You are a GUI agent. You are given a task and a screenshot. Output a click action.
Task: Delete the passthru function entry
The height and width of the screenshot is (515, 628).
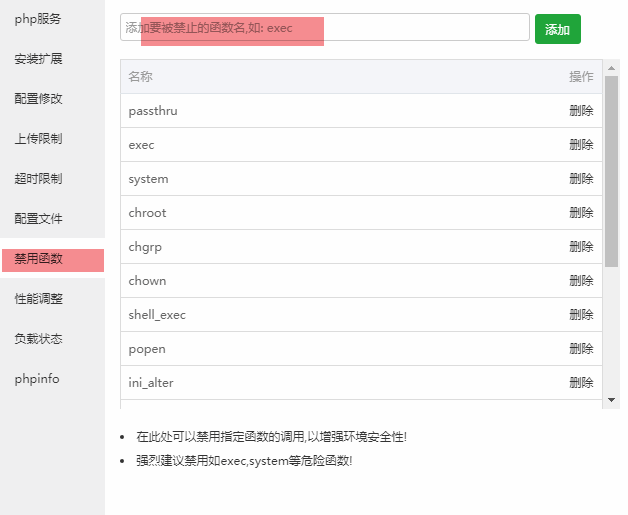click(581, 111)
